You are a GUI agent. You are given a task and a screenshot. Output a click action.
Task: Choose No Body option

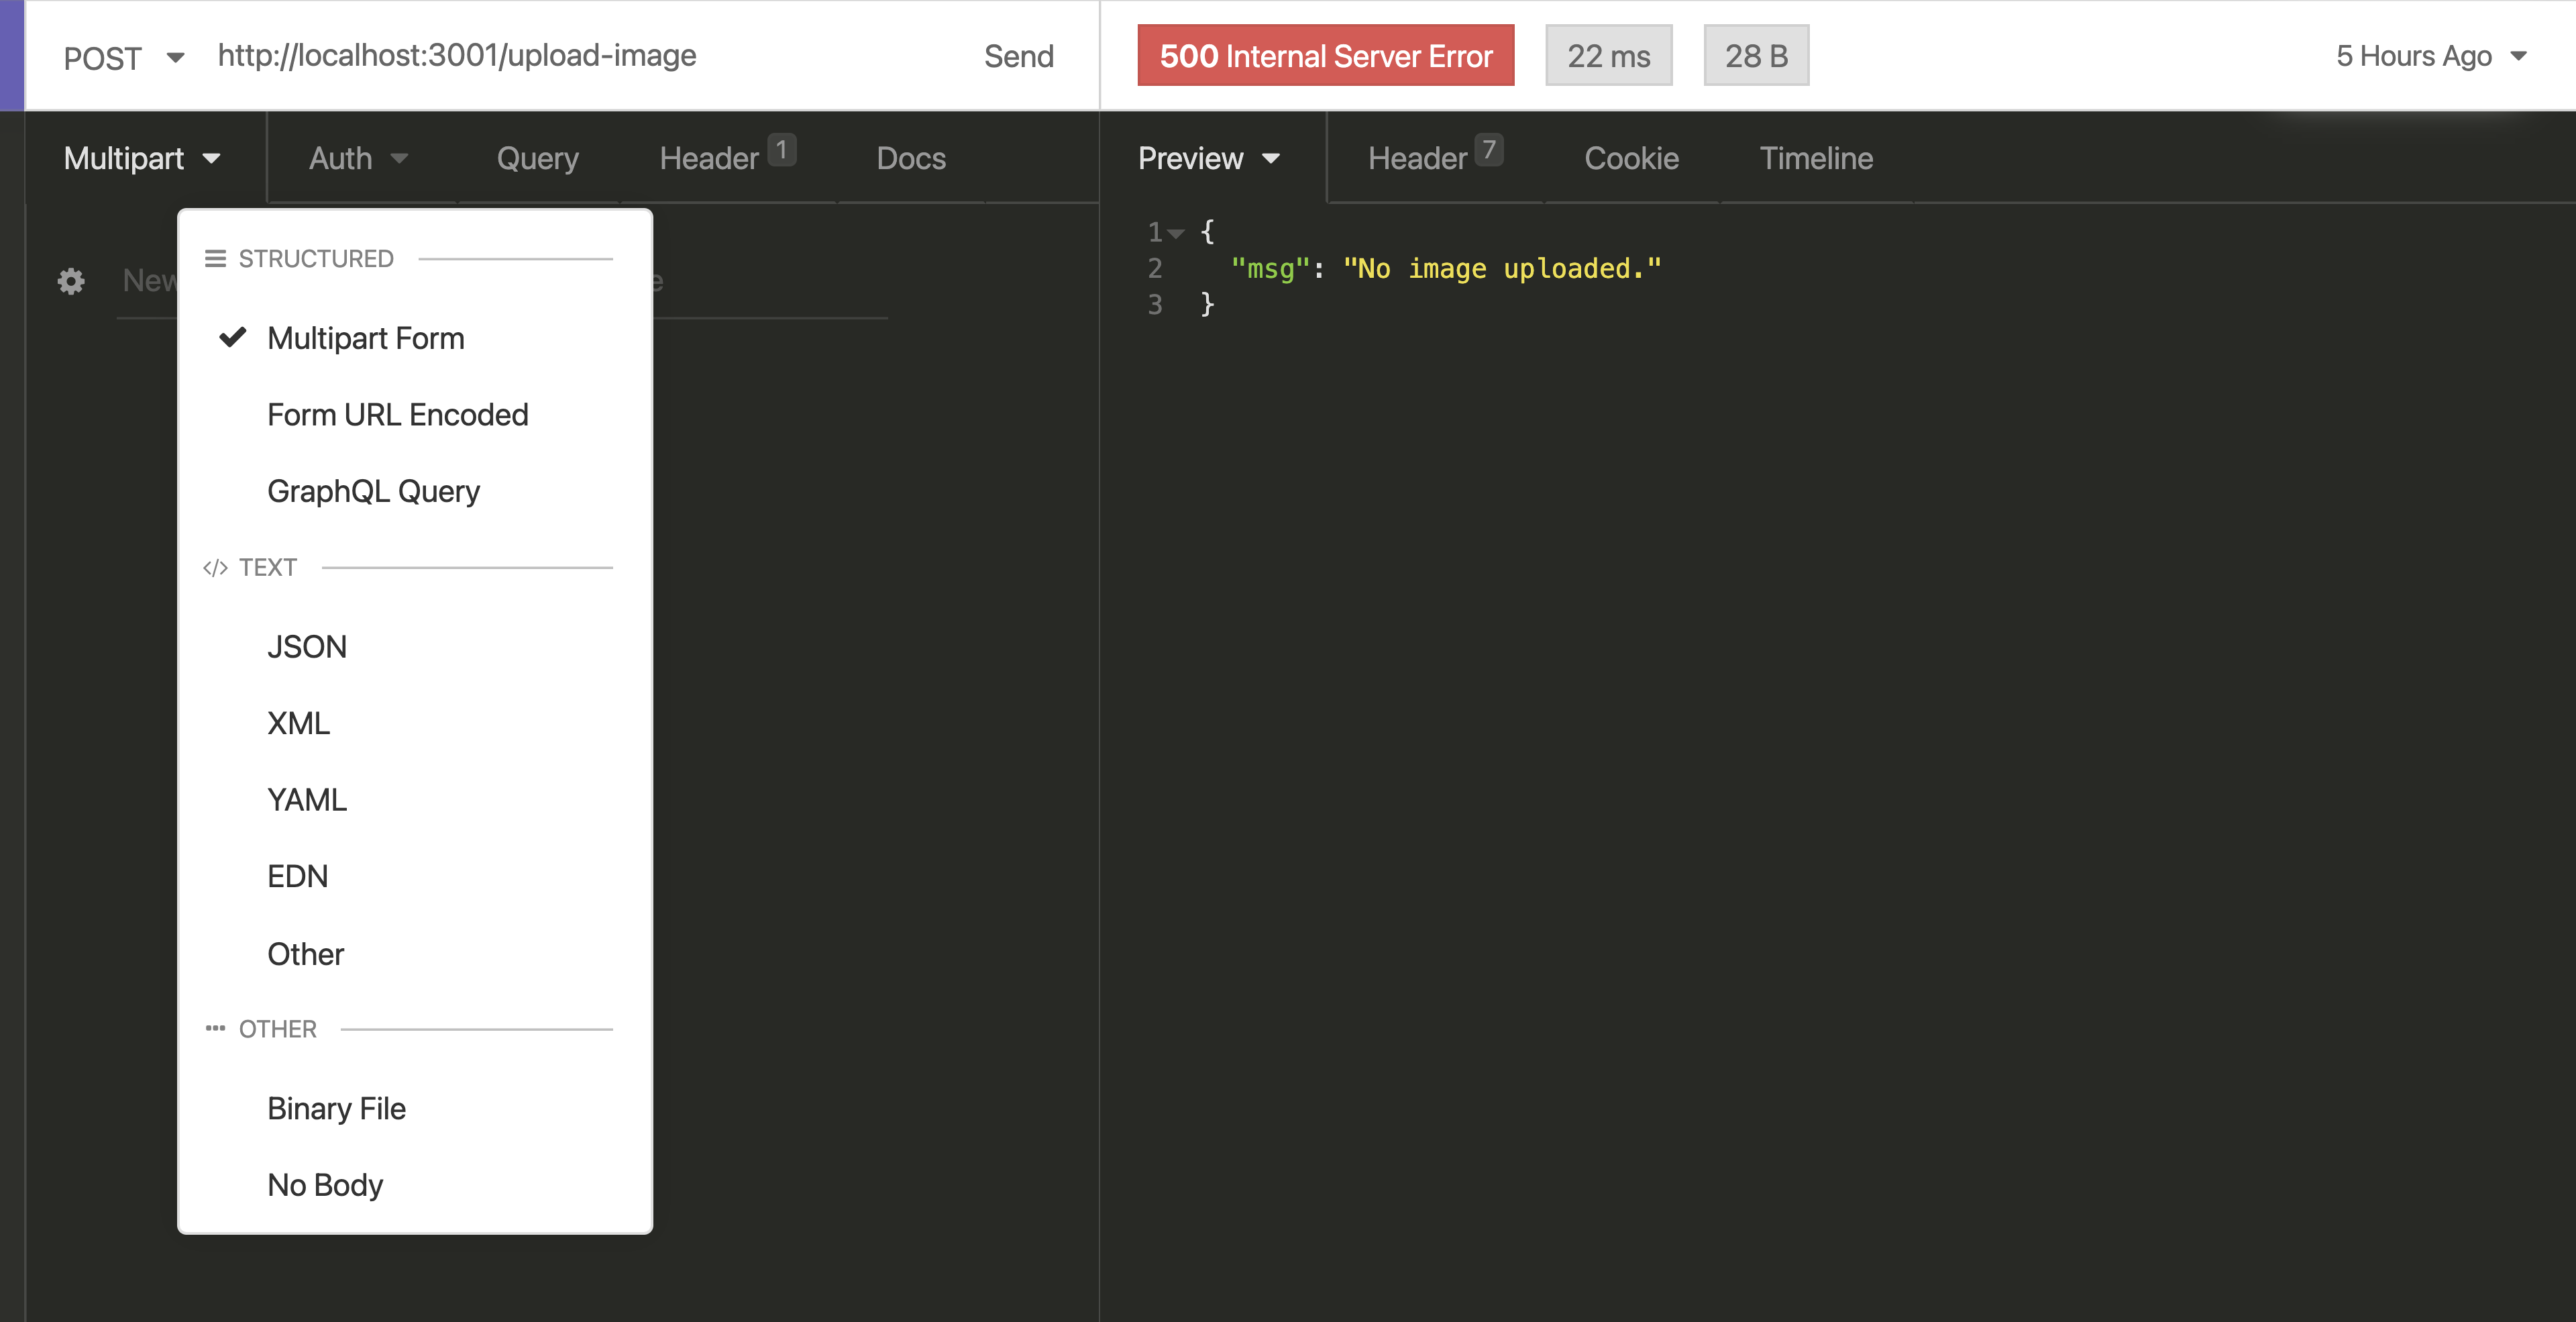415,1185
